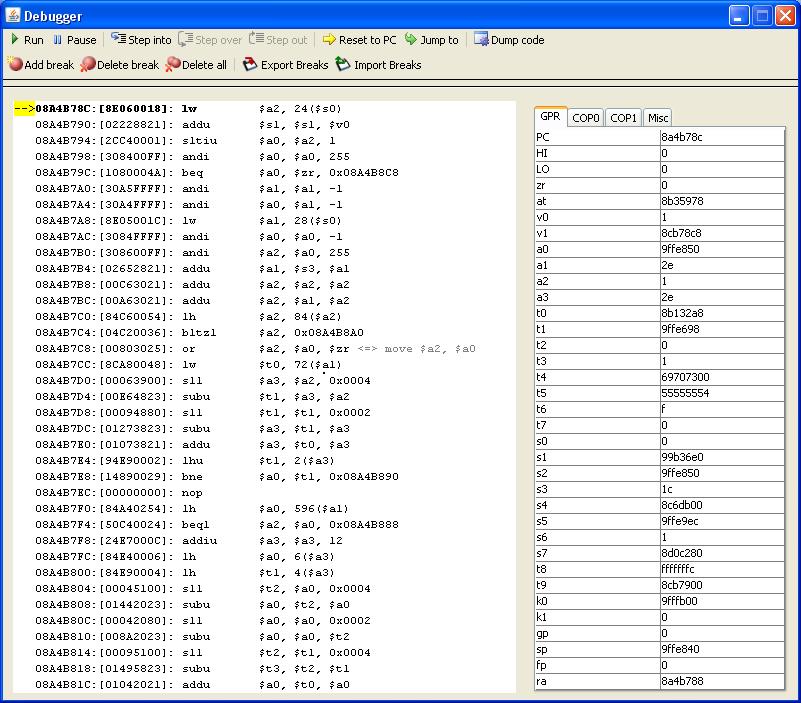Open Dump code from the toolbar

(x=509, y=40)
